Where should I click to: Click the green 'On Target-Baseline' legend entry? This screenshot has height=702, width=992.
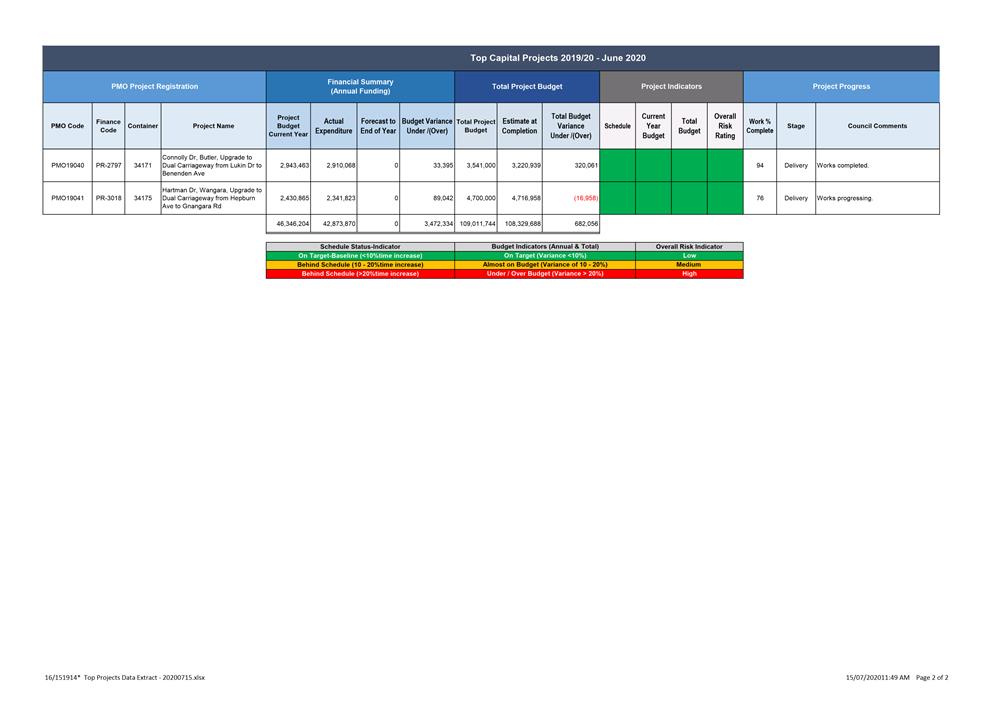(x=360, y=256)
